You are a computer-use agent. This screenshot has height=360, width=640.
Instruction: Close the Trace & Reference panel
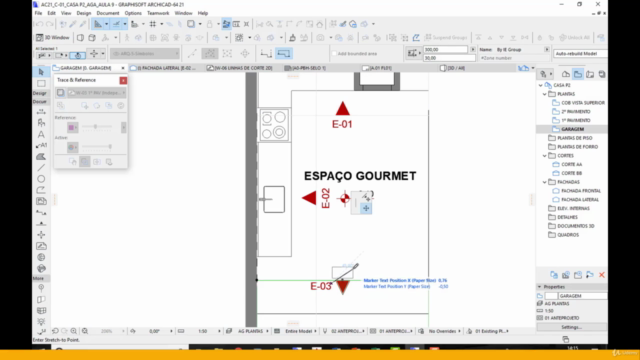click(x=123, y=80)
